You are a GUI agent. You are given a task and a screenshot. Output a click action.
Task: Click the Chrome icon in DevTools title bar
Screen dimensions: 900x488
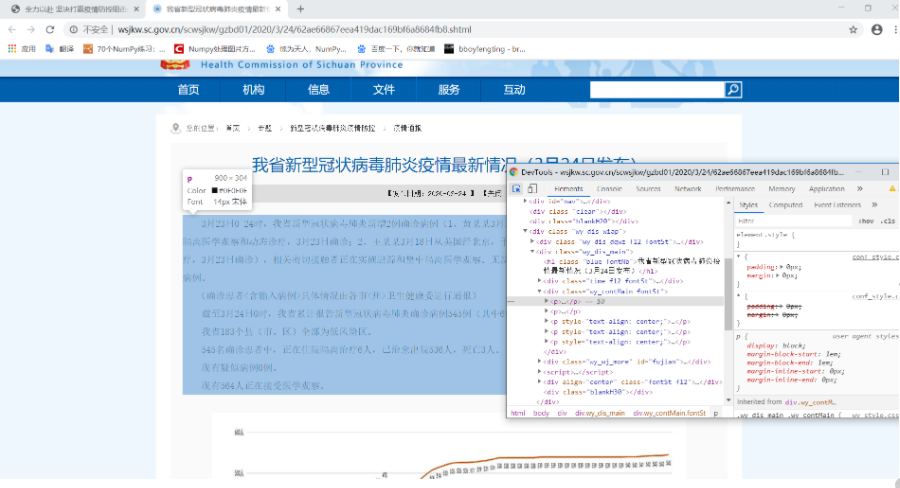(514, 172)
